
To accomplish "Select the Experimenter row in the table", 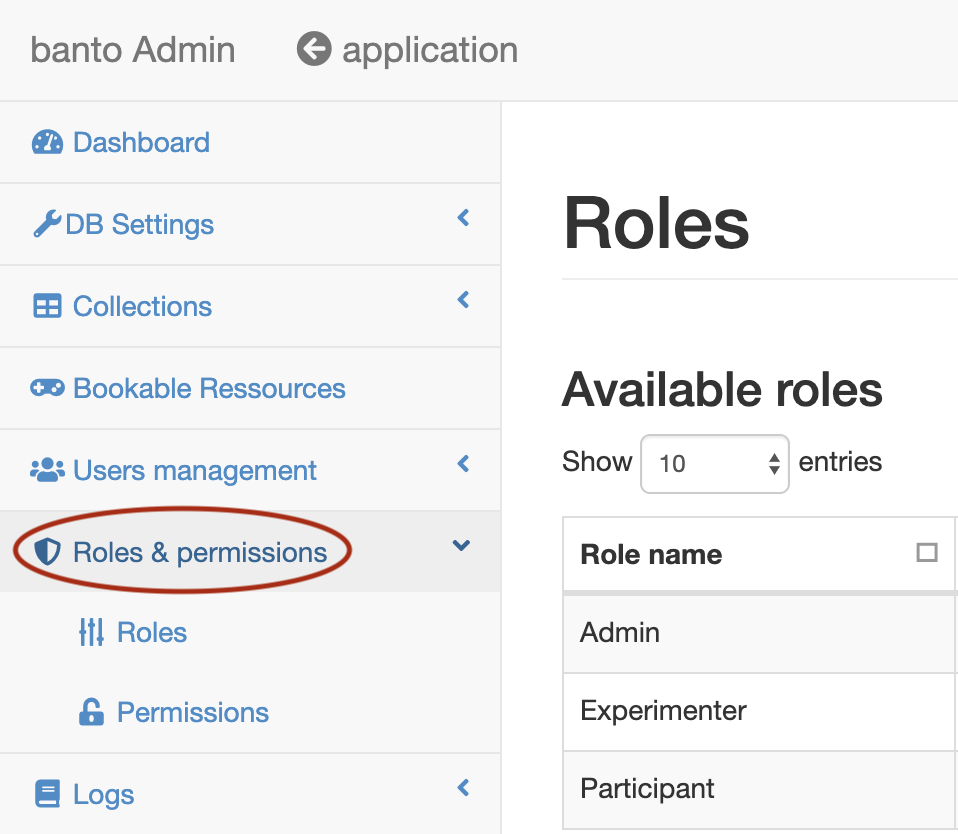I will 662,711.
